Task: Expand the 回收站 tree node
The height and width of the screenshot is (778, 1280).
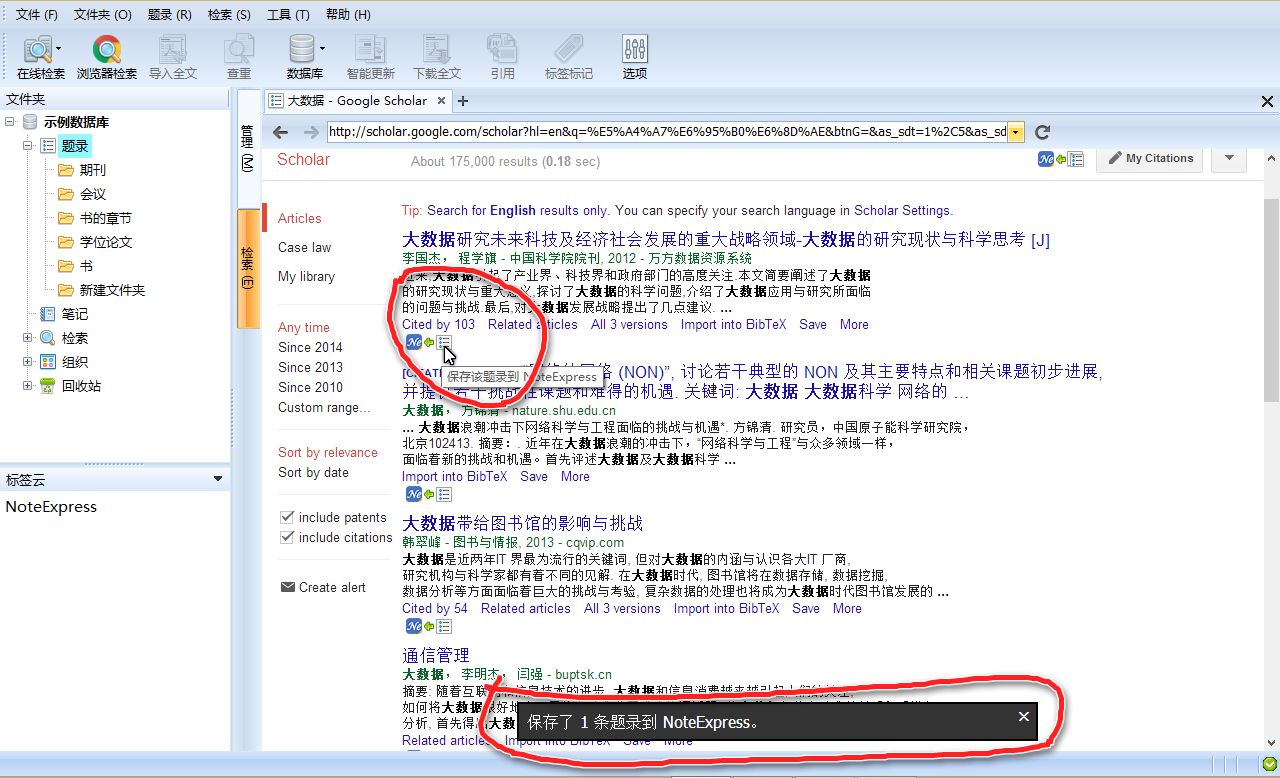Action: tap(28, 386)
